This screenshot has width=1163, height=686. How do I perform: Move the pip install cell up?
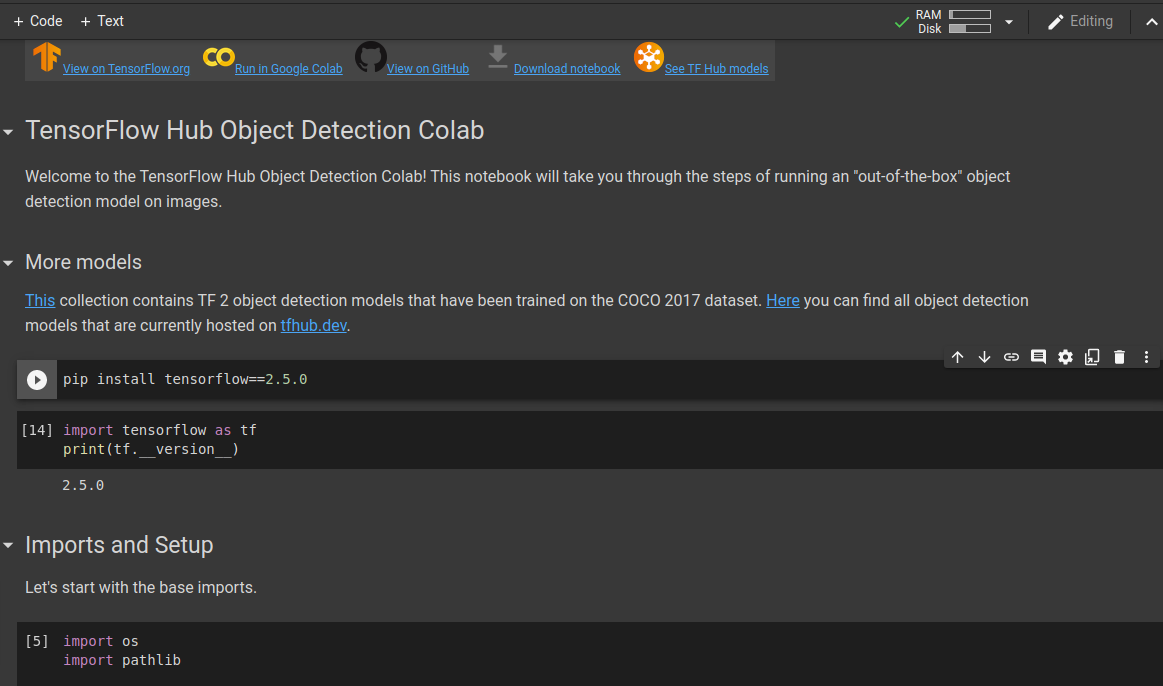(957, 357)
